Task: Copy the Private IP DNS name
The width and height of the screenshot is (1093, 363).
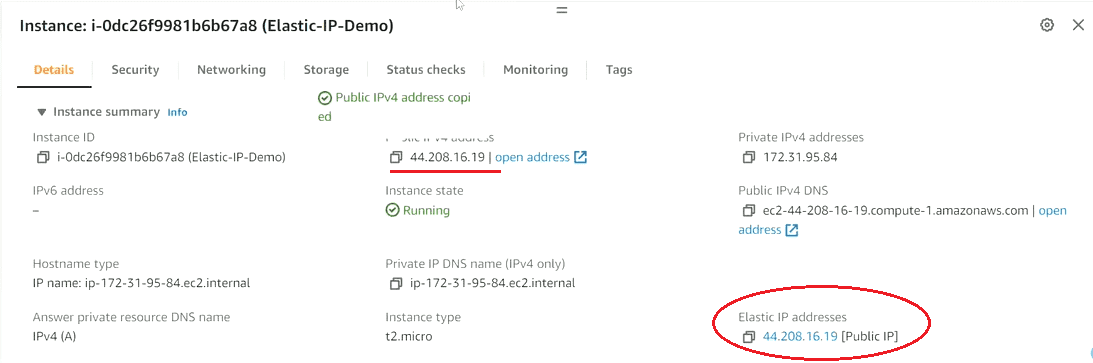Action: [x=396, y=284]
